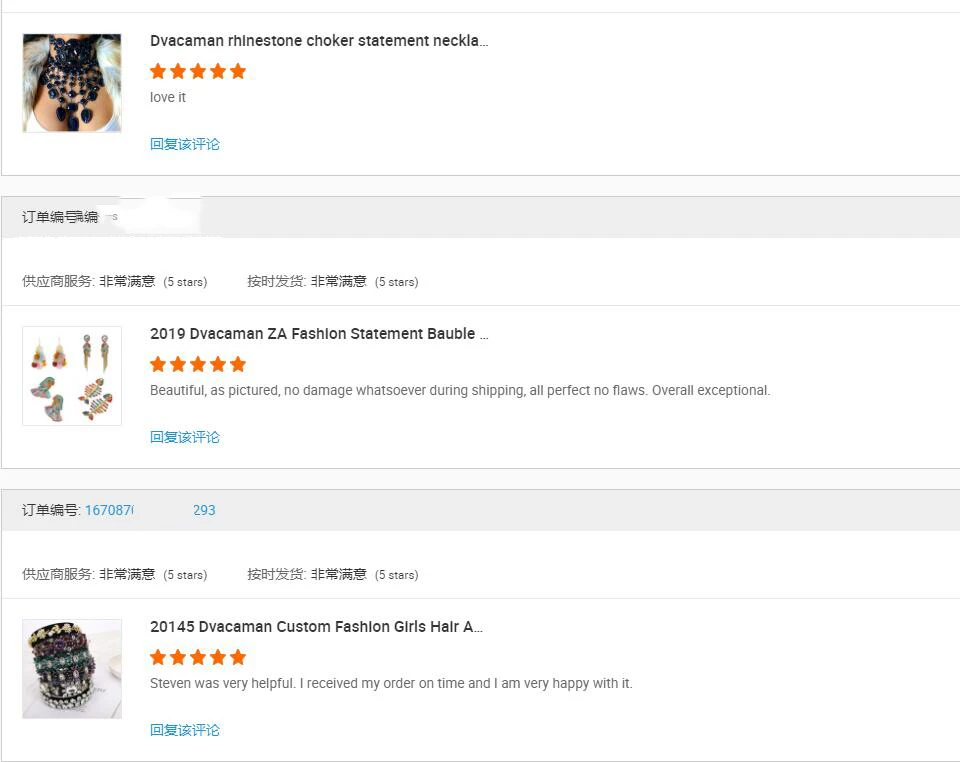Viewport: 960px width, 762px height.
Task: Reply to the 'Beautiful, as pictured' review
Action: (x=185, y=437)
